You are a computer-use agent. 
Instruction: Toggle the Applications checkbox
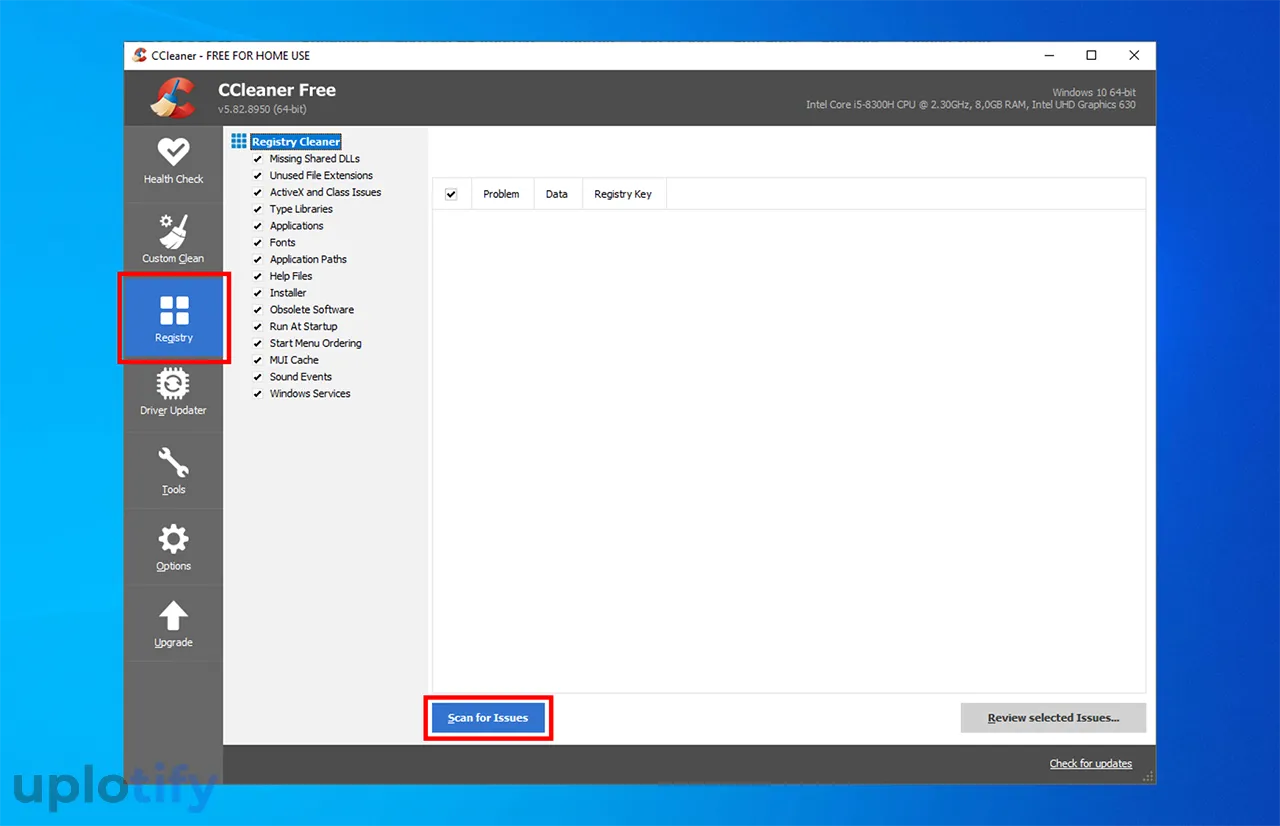coord(257,226)
